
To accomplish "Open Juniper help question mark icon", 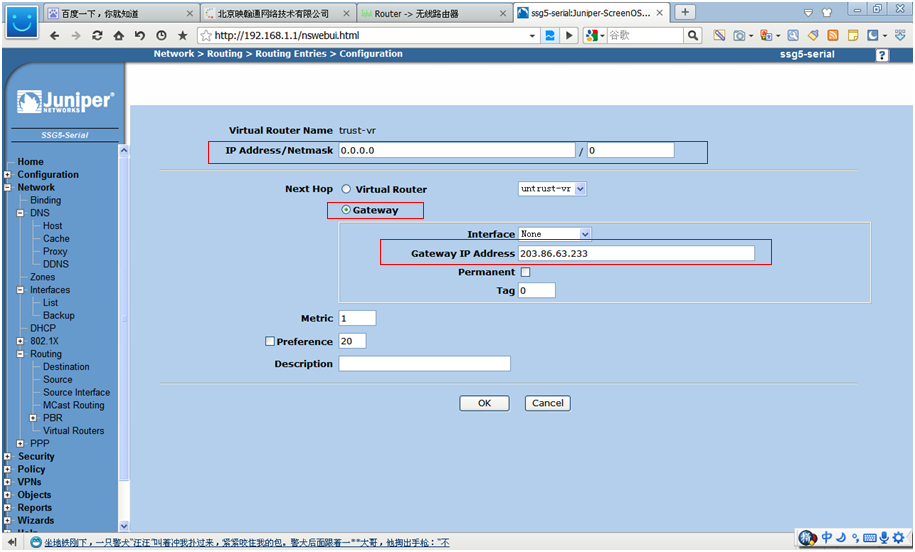I will coord(882,55).
